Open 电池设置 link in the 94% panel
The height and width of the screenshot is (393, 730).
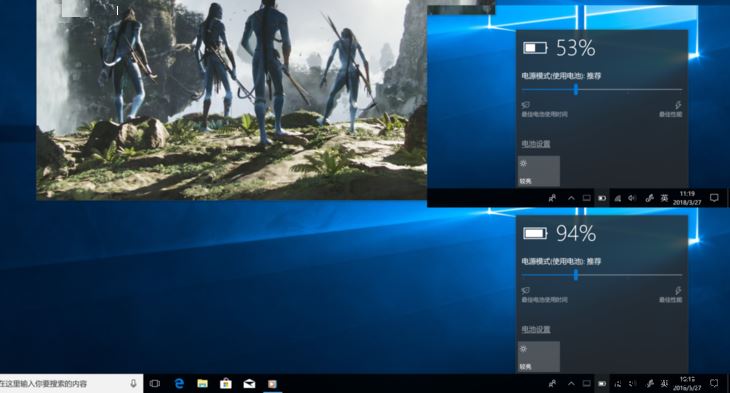pyautogui.click(x=535, y=330)
